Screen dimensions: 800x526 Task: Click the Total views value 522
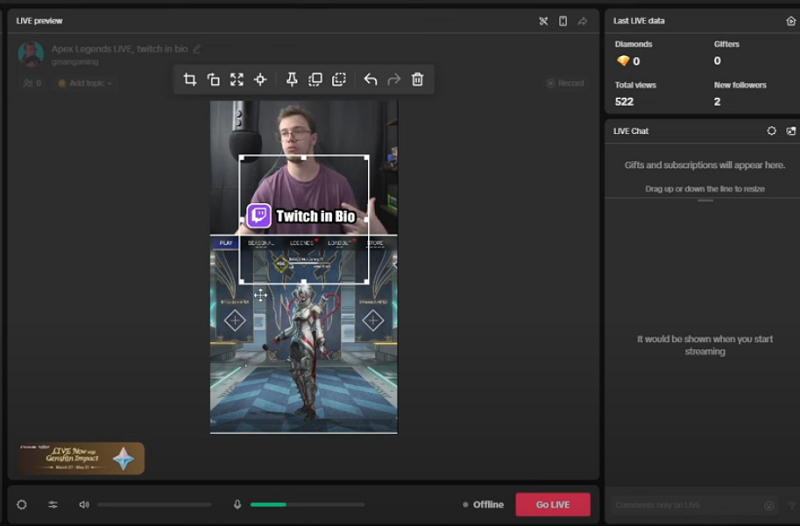(x=624, y=102)
